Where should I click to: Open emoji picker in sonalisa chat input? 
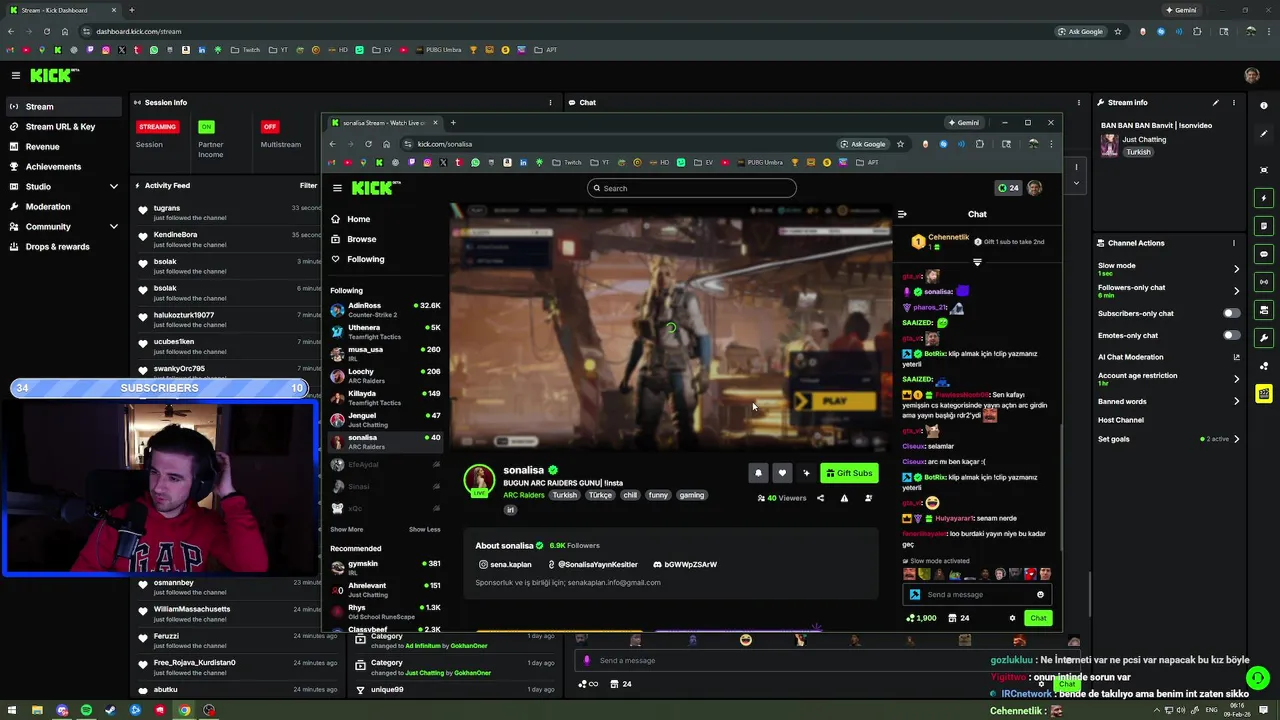click(x=1040, y=595)
